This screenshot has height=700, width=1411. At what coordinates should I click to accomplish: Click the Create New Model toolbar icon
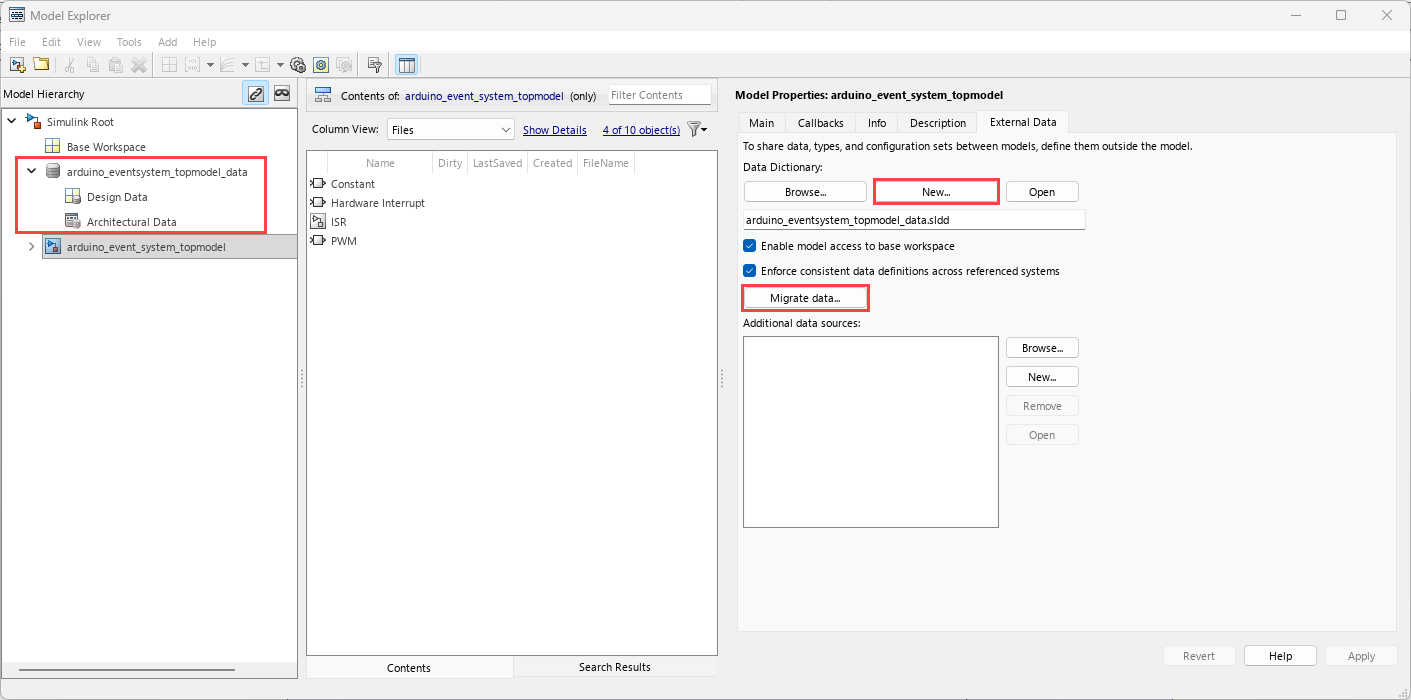[x=17, y=64]
